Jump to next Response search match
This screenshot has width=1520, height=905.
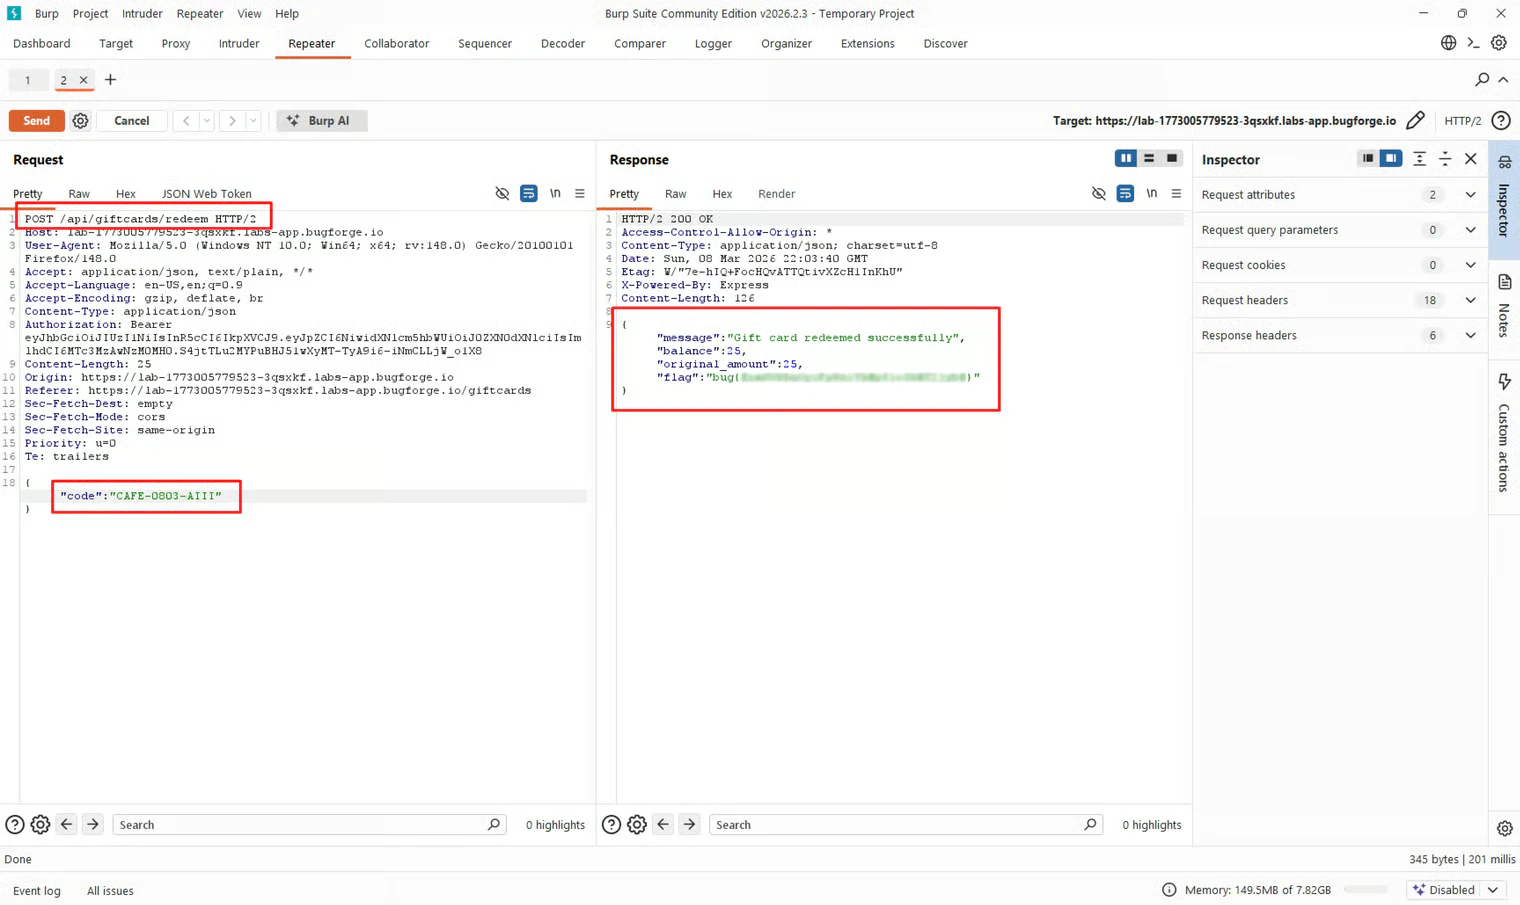689,825
